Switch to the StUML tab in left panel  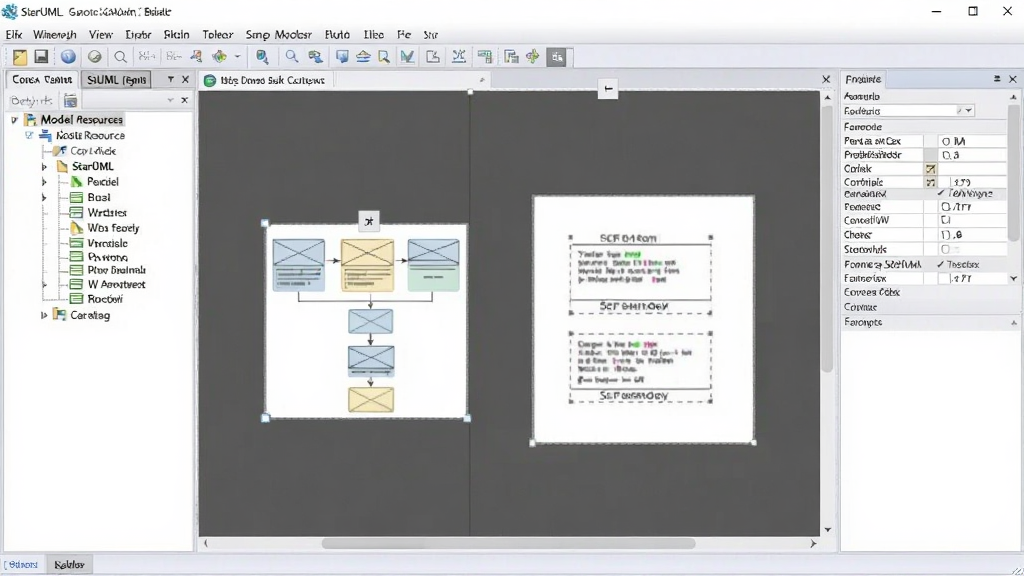pyautogui.click(x=116, y=80)
